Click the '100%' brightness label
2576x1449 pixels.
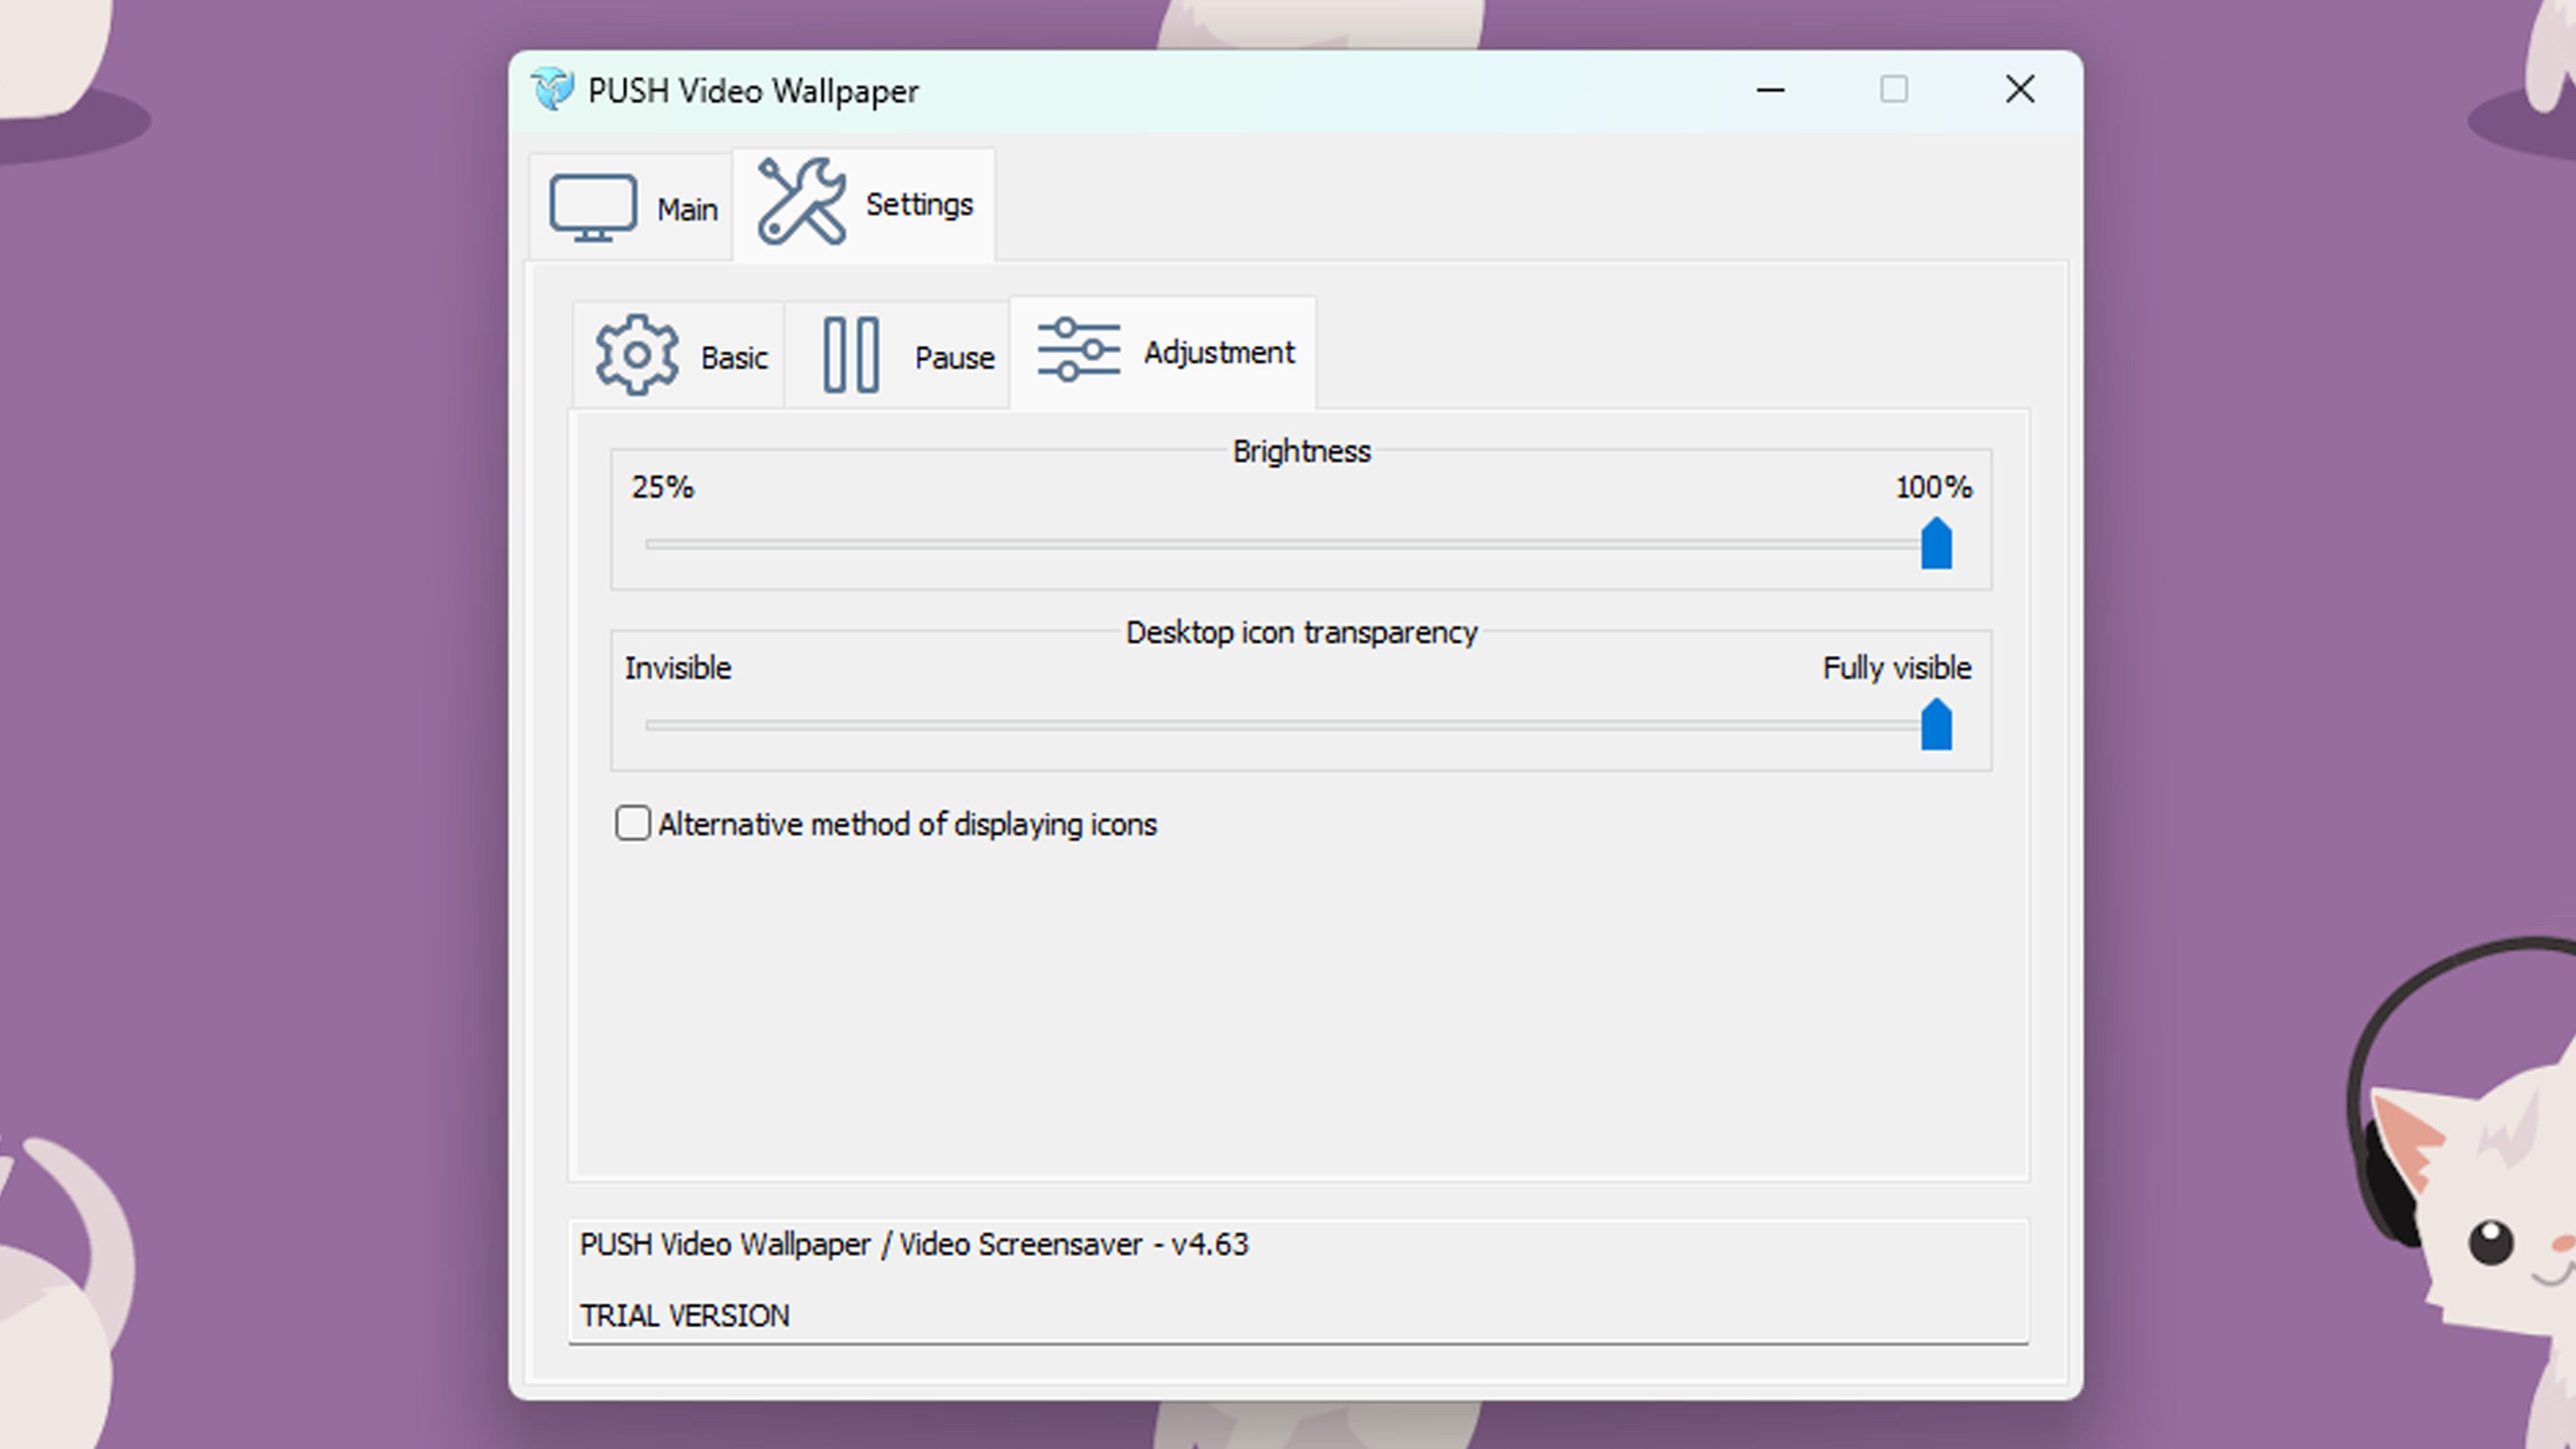(x=1934, y=487)
